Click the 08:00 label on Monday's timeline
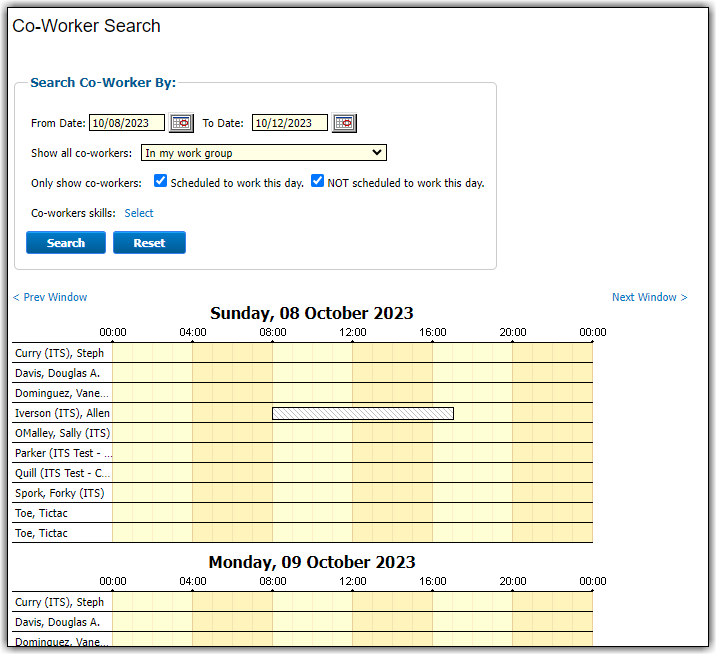Image resolution: width=717 pixels, height=655 pixels. pos(273,581)
